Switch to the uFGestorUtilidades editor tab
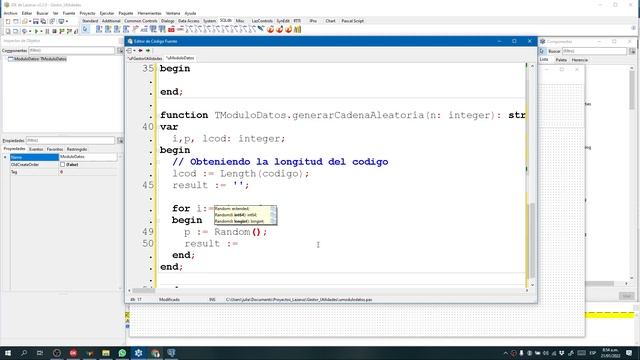This screenshot has width=640, height=360. (145, 58)
